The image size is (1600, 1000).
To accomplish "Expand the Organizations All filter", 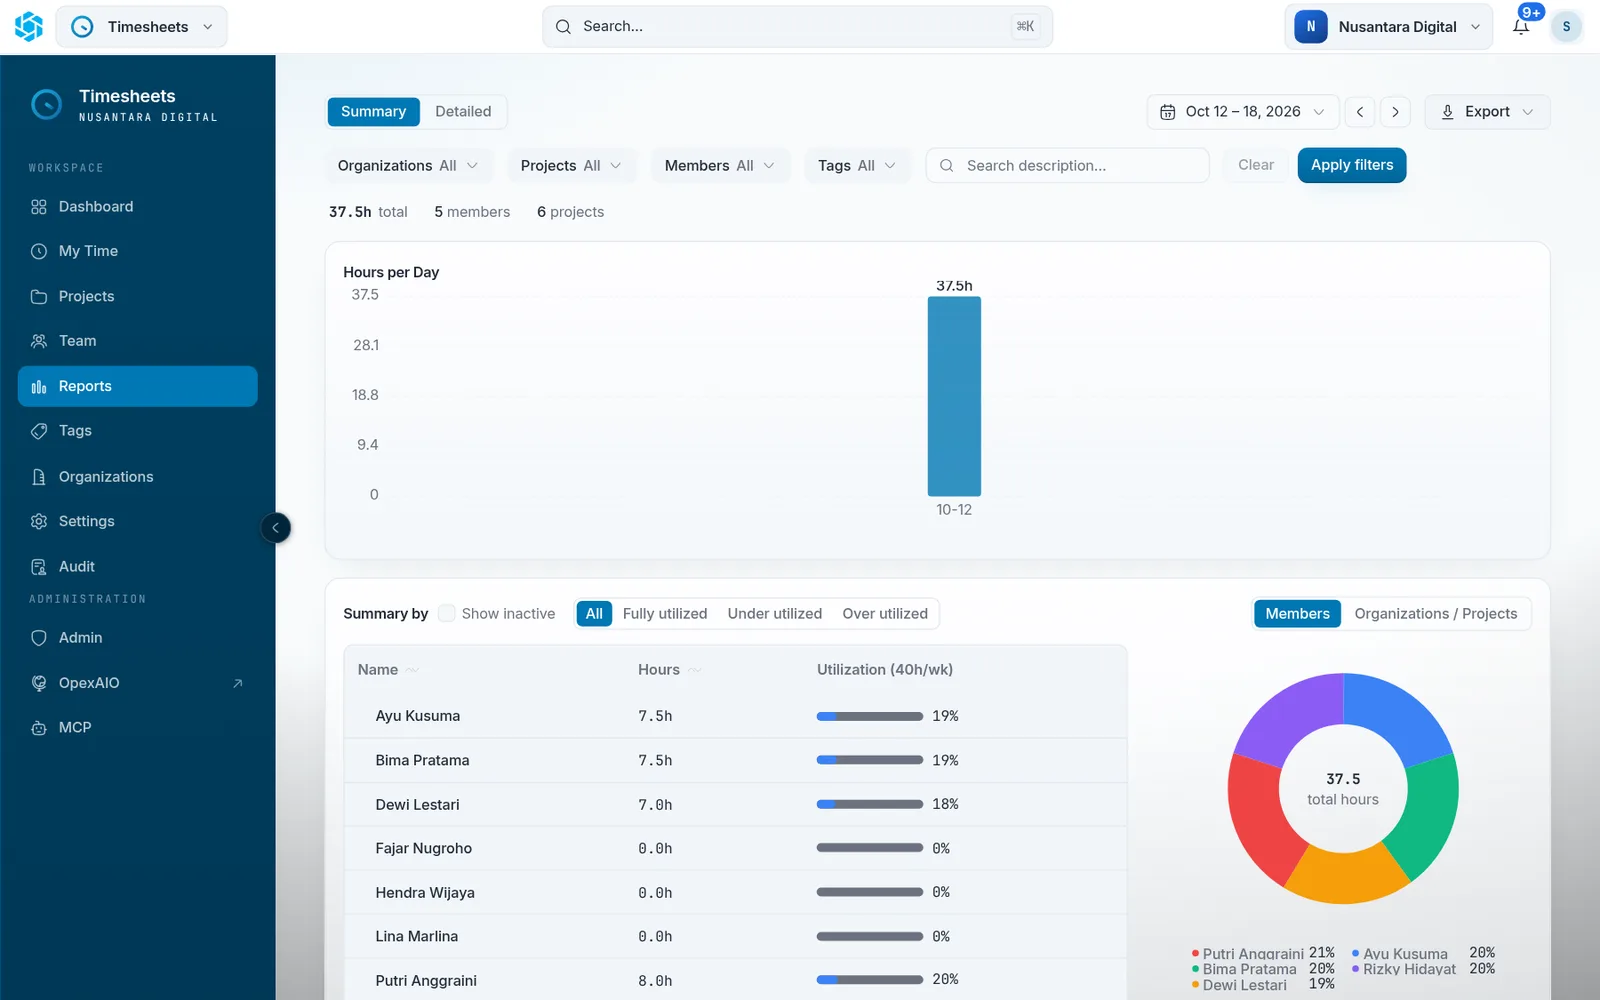I will pos(409,166).
